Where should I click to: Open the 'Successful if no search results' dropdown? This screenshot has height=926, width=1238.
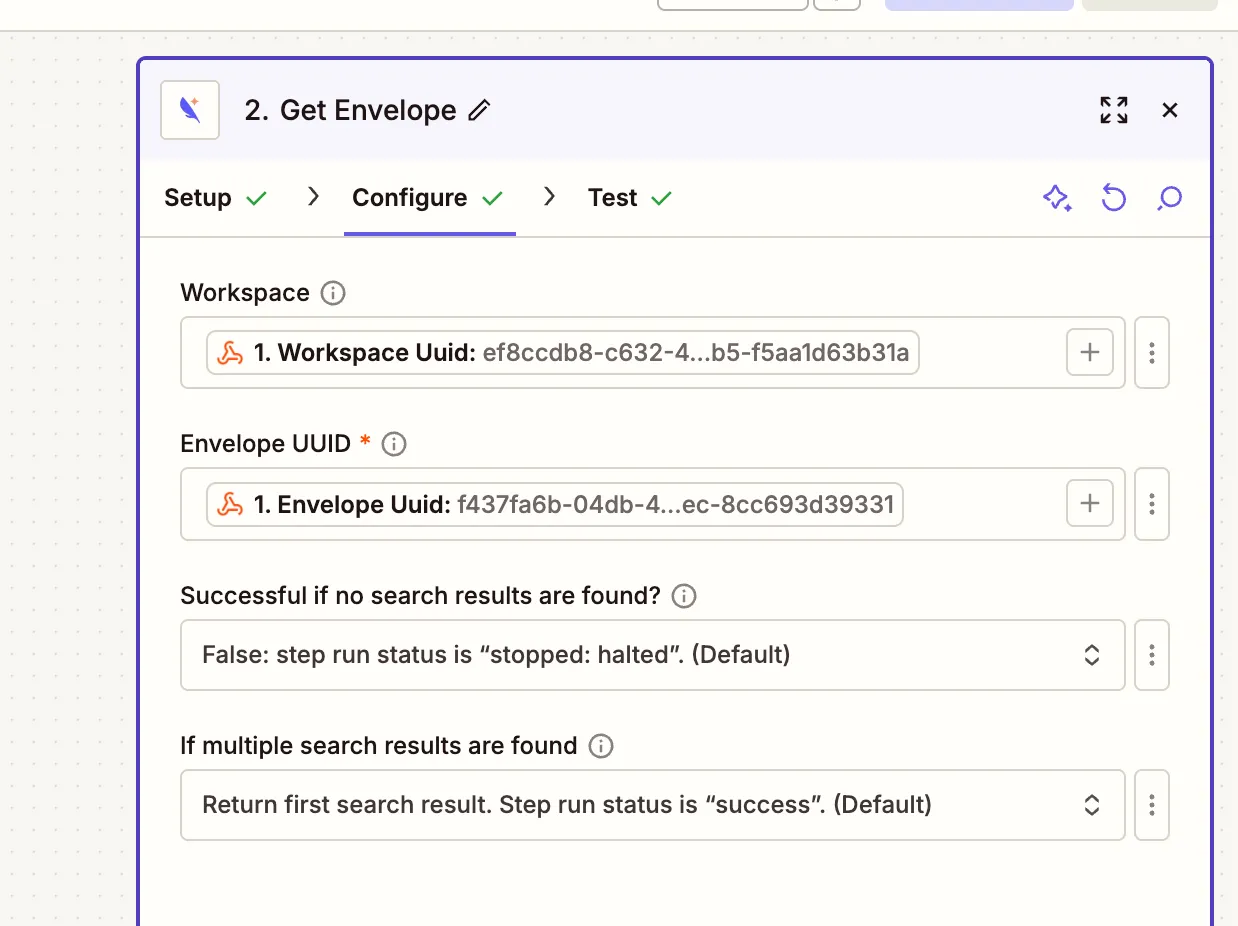click(x=652, y=655)
